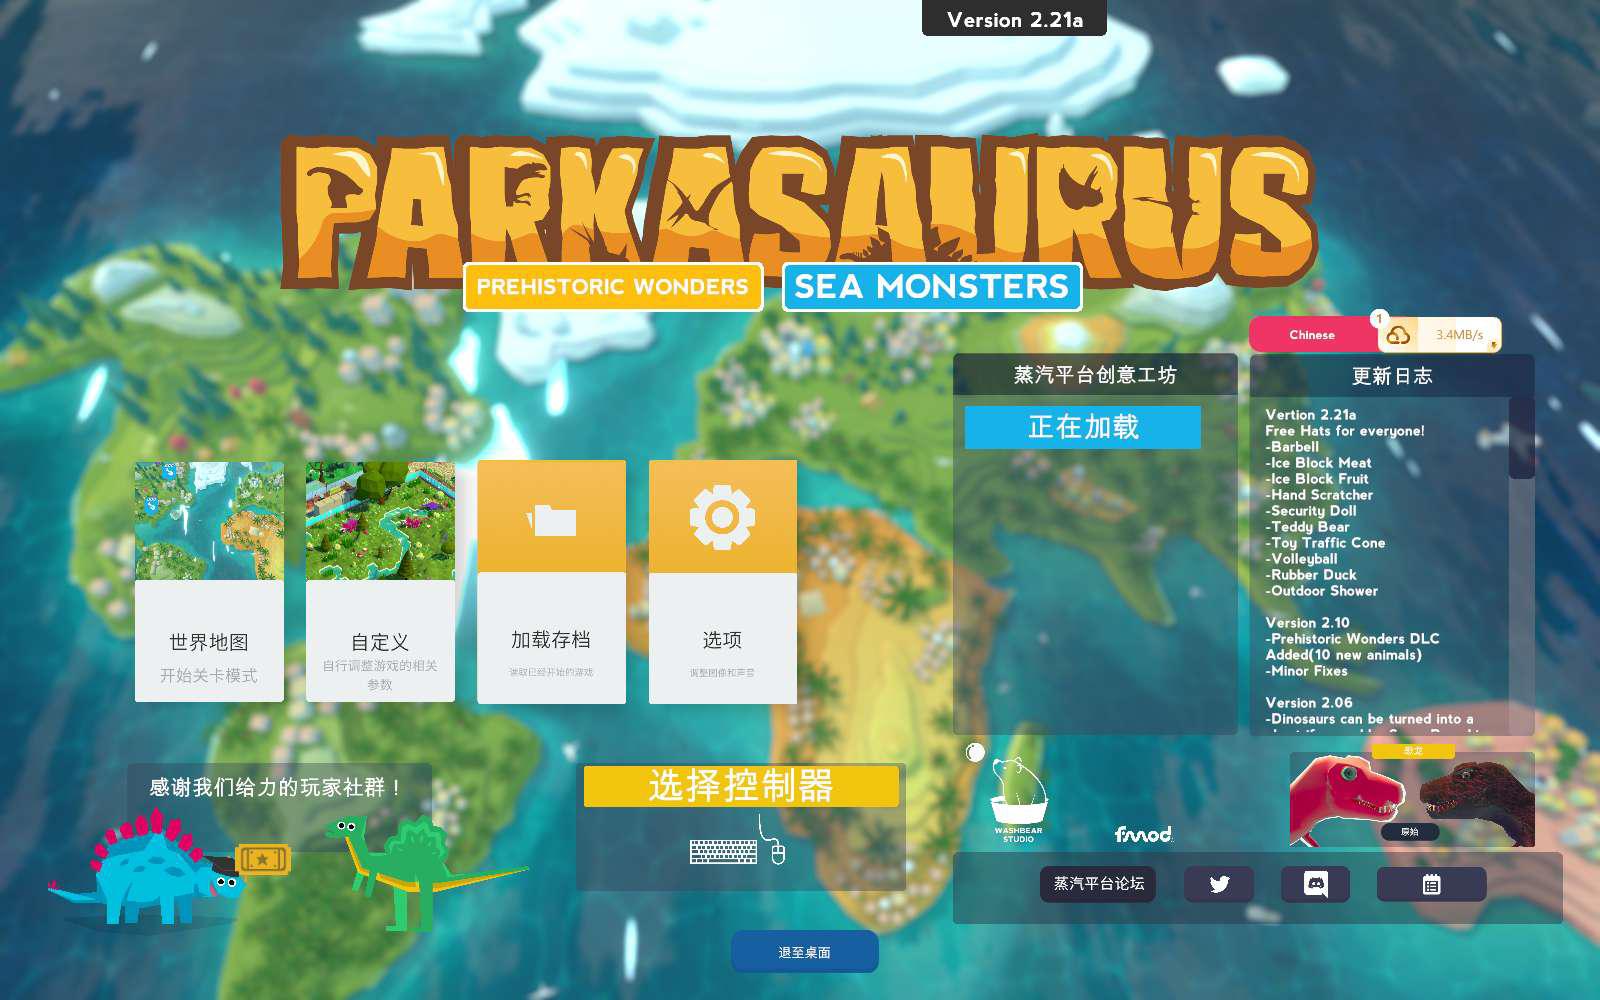Viewport: 1600px width, 1000px height.
Task: Click changelog line "Free Hats for everyone!"
Action: click(1345, 431)
